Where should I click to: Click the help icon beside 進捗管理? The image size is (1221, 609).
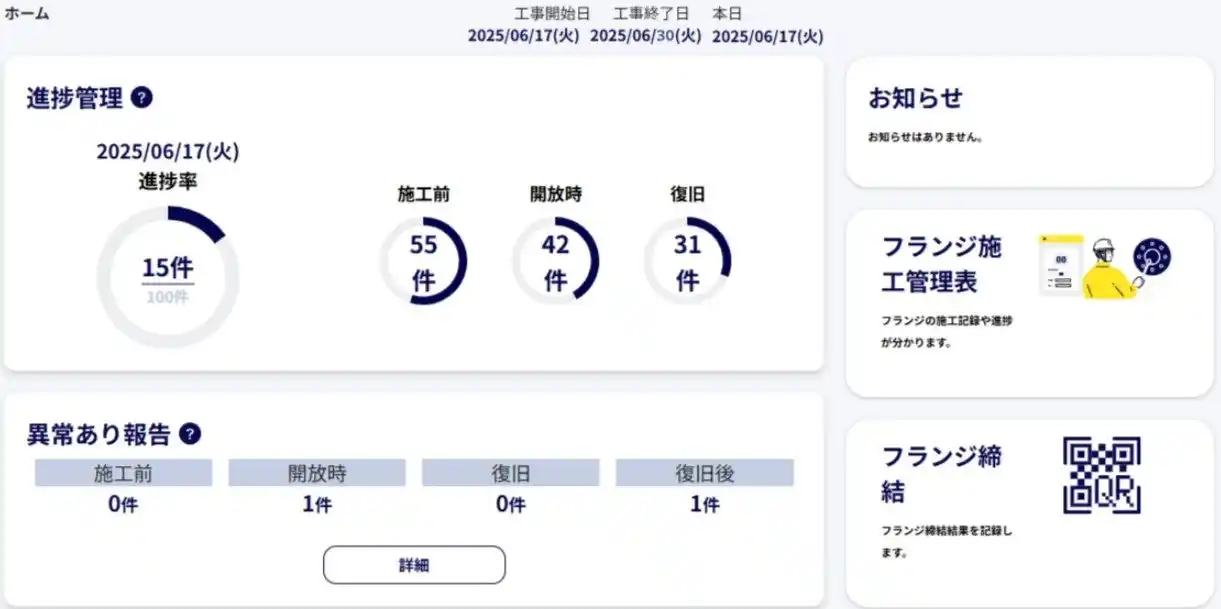tap(142, 98)
